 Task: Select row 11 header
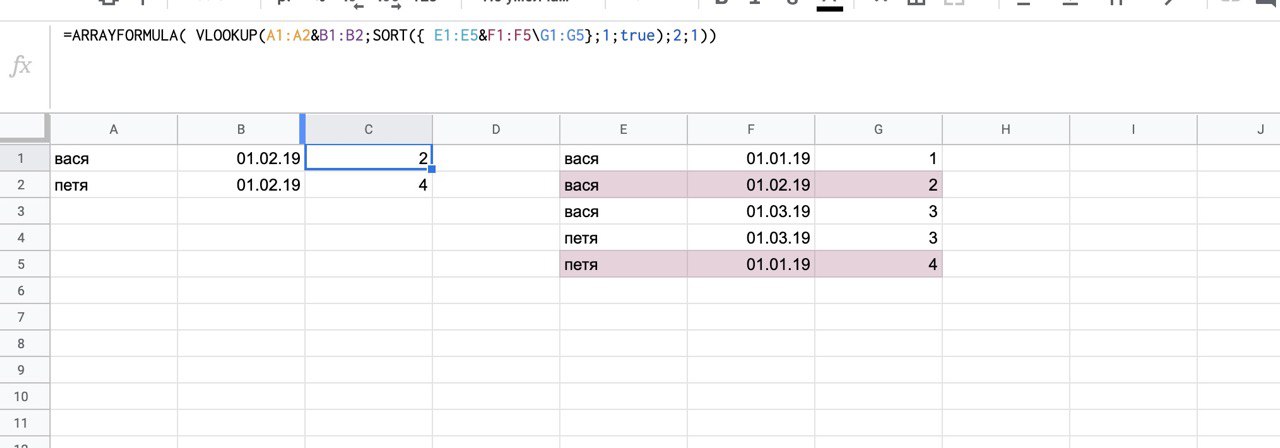click(x=24, y=423)
